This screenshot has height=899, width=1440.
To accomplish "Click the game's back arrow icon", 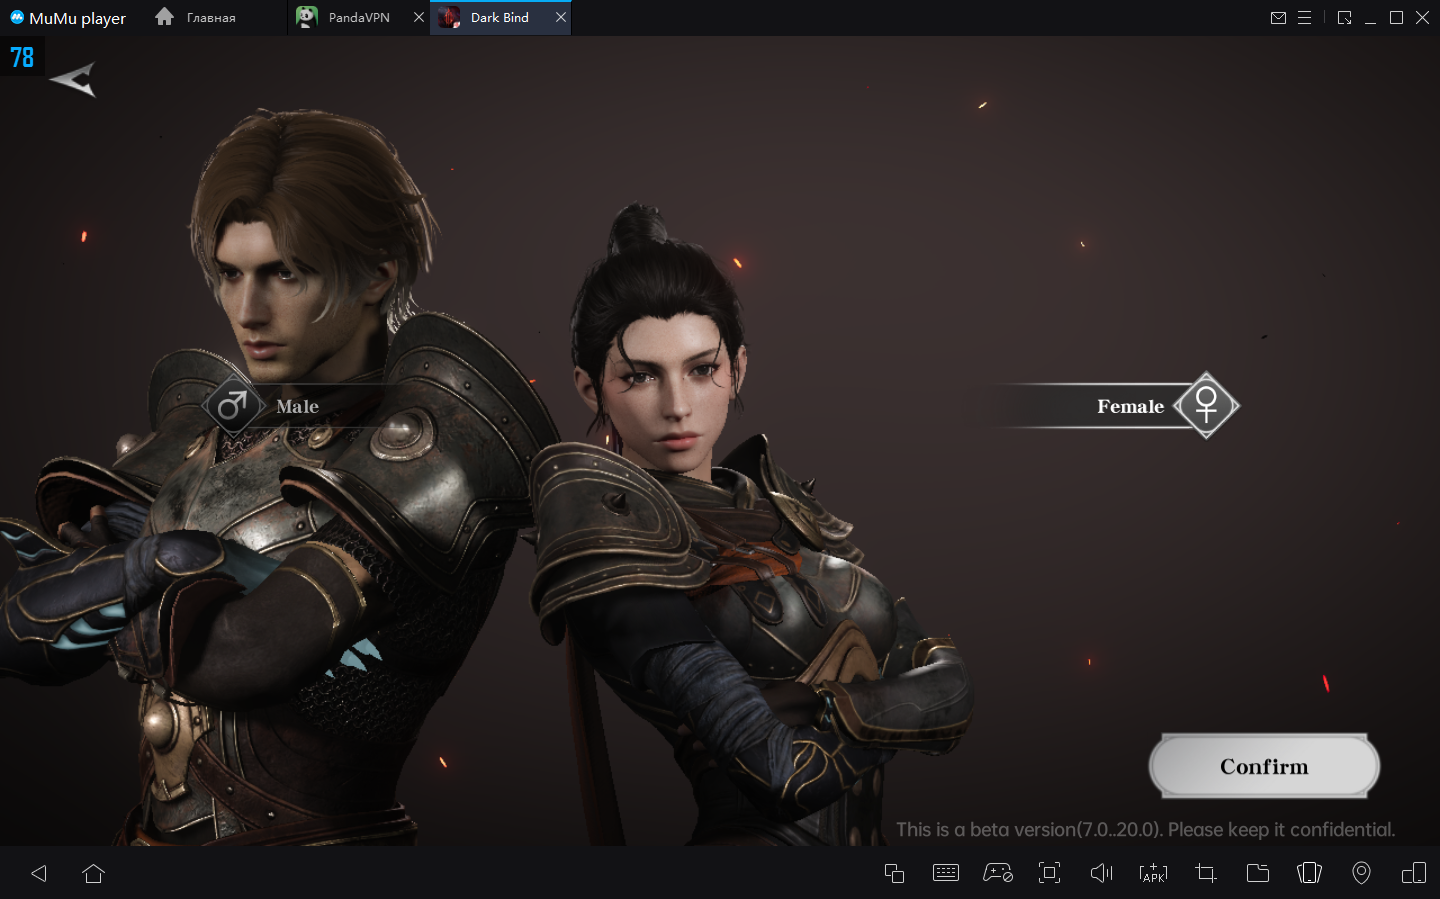I will pyautogui.click(x=73, y=80).
